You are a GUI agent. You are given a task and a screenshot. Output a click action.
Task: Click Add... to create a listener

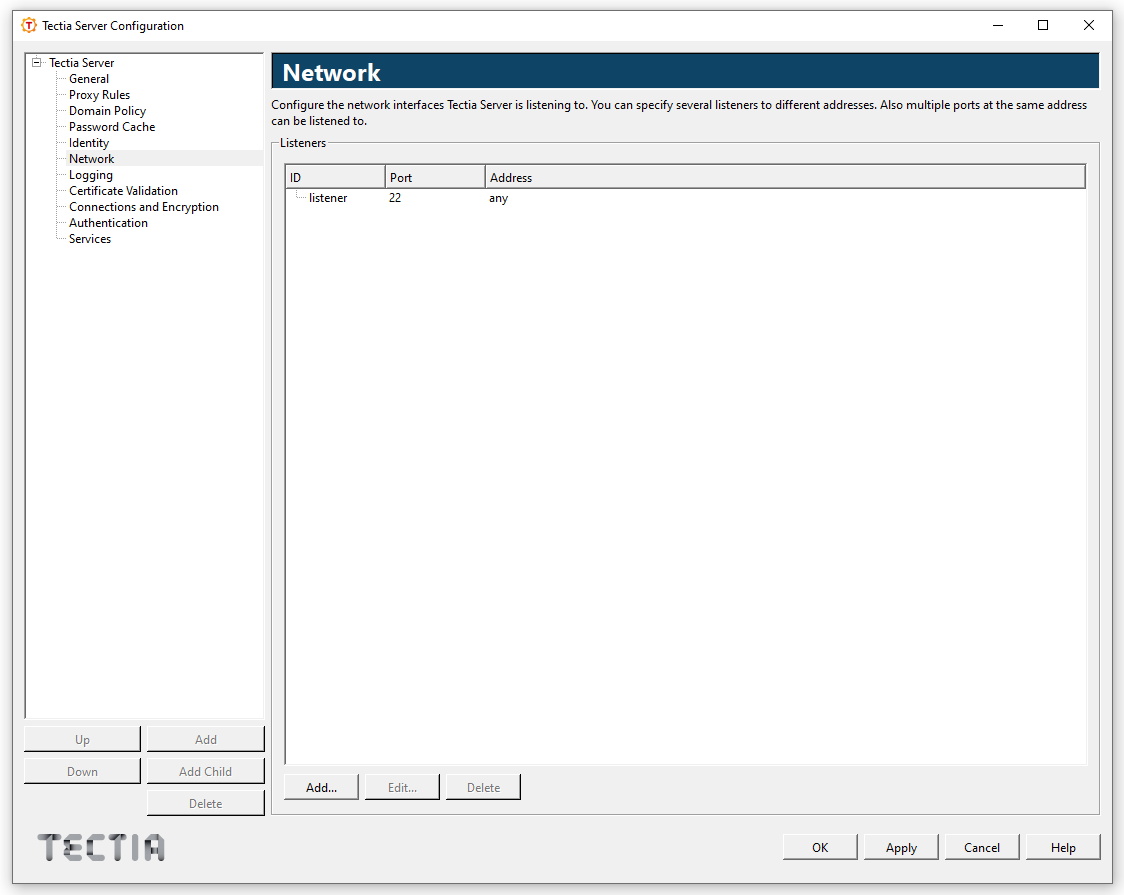point(321,788)
